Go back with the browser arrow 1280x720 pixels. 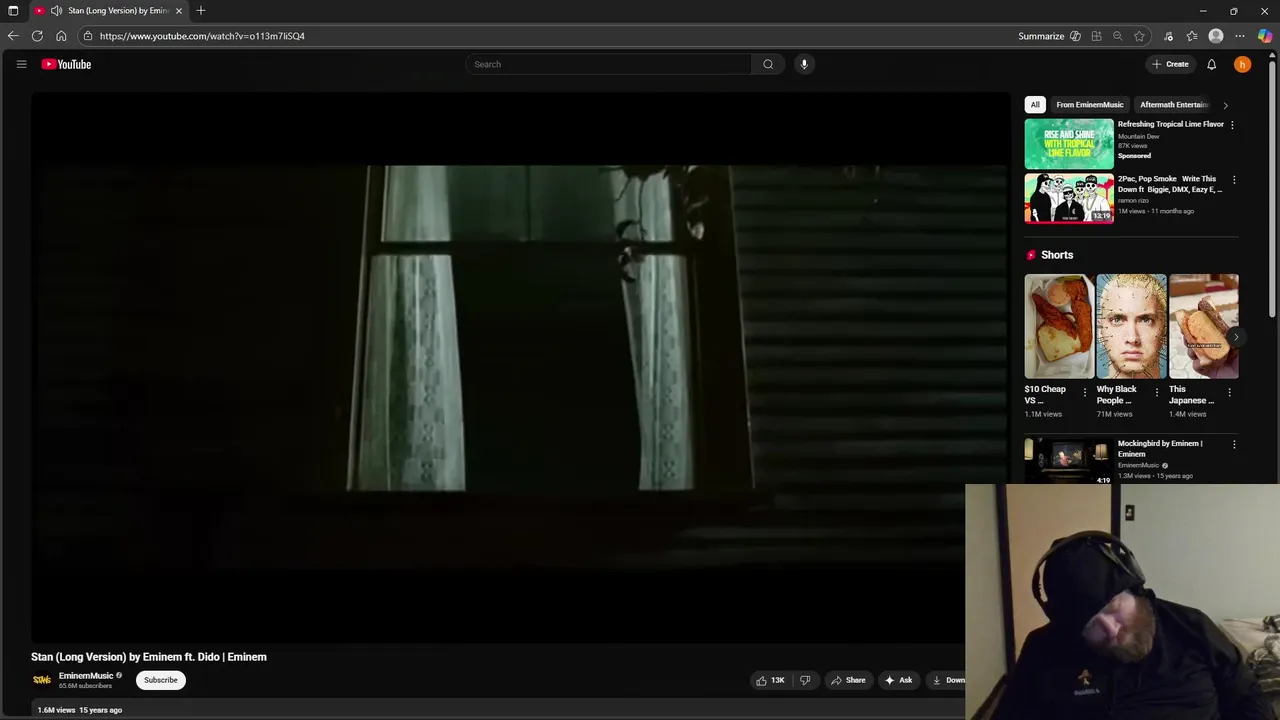tap(13, 36)
